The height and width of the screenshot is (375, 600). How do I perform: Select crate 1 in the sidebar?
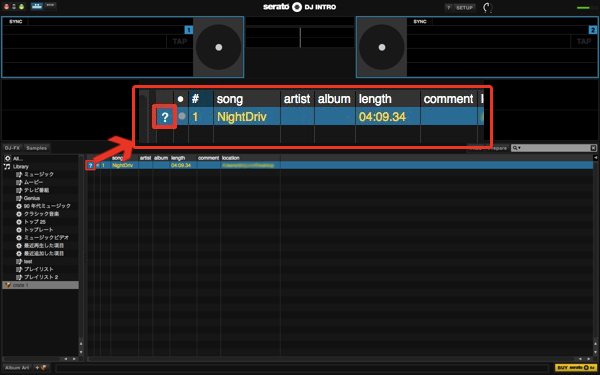point(40,285)
